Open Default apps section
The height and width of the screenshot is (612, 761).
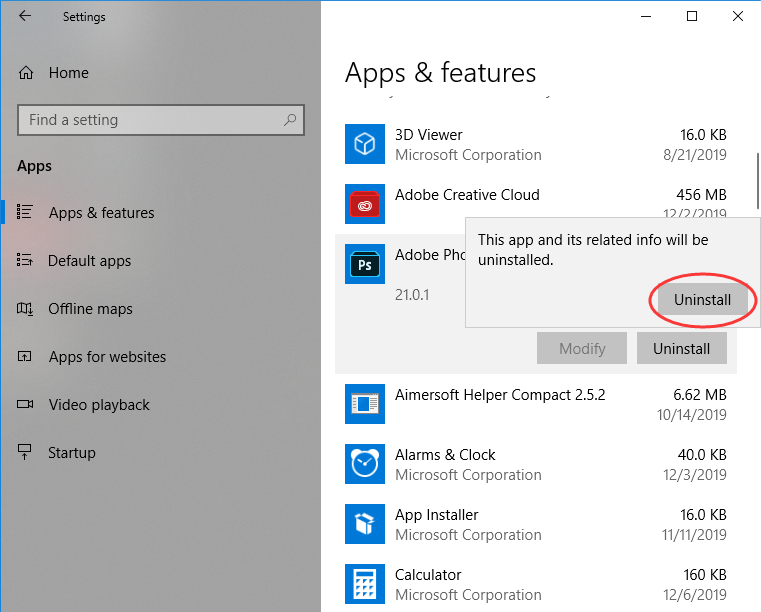click(x=89, y=261)
